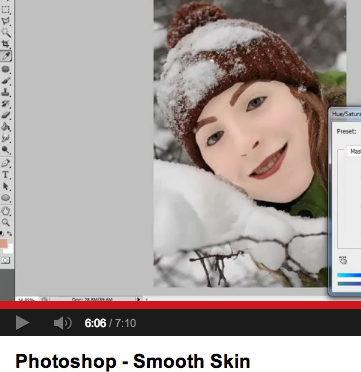Screen dimensions: 361x372
Task: Select the Eyedropper tool
Action: click(x=6, y=56)
